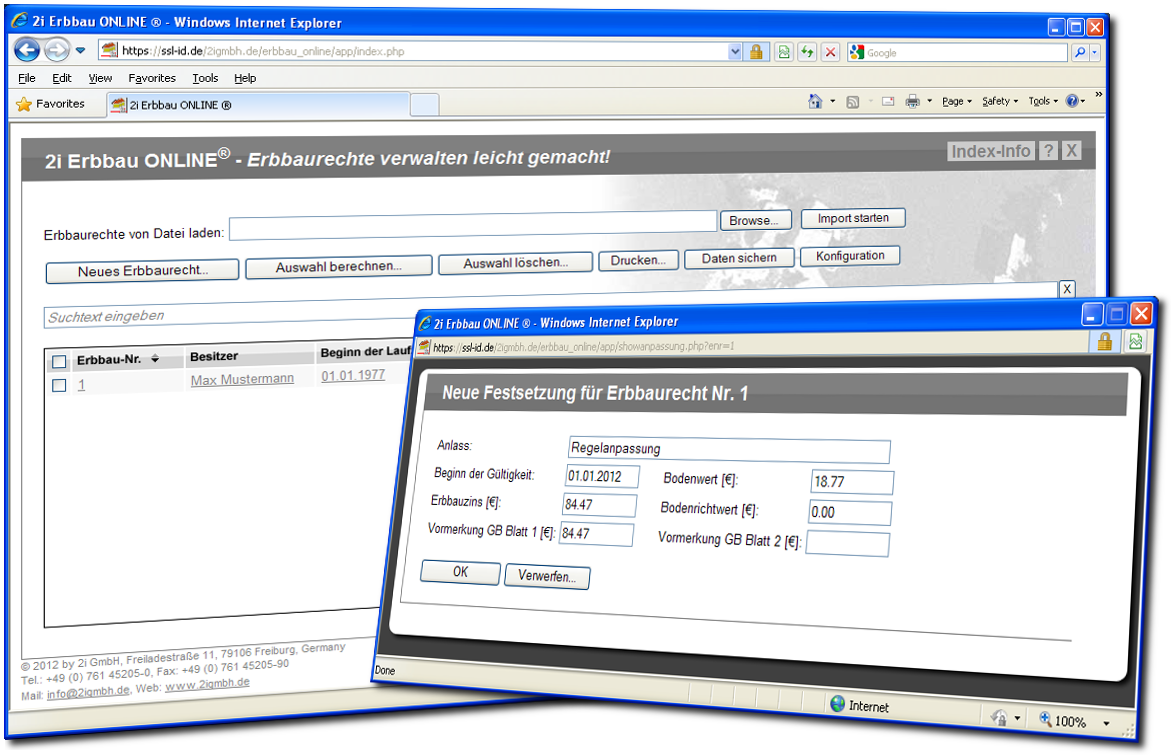Expand the Safety dropdown menu
Screen dimensions: 1171x755
1000,101
